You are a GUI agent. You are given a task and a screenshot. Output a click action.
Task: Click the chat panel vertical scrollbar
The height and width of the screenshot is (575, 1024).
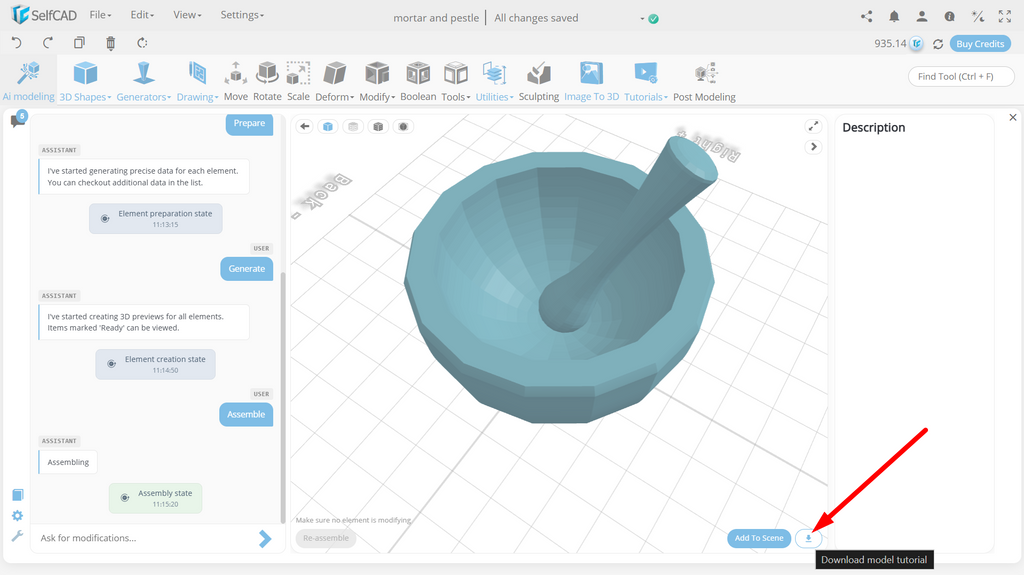coord(283,397)
